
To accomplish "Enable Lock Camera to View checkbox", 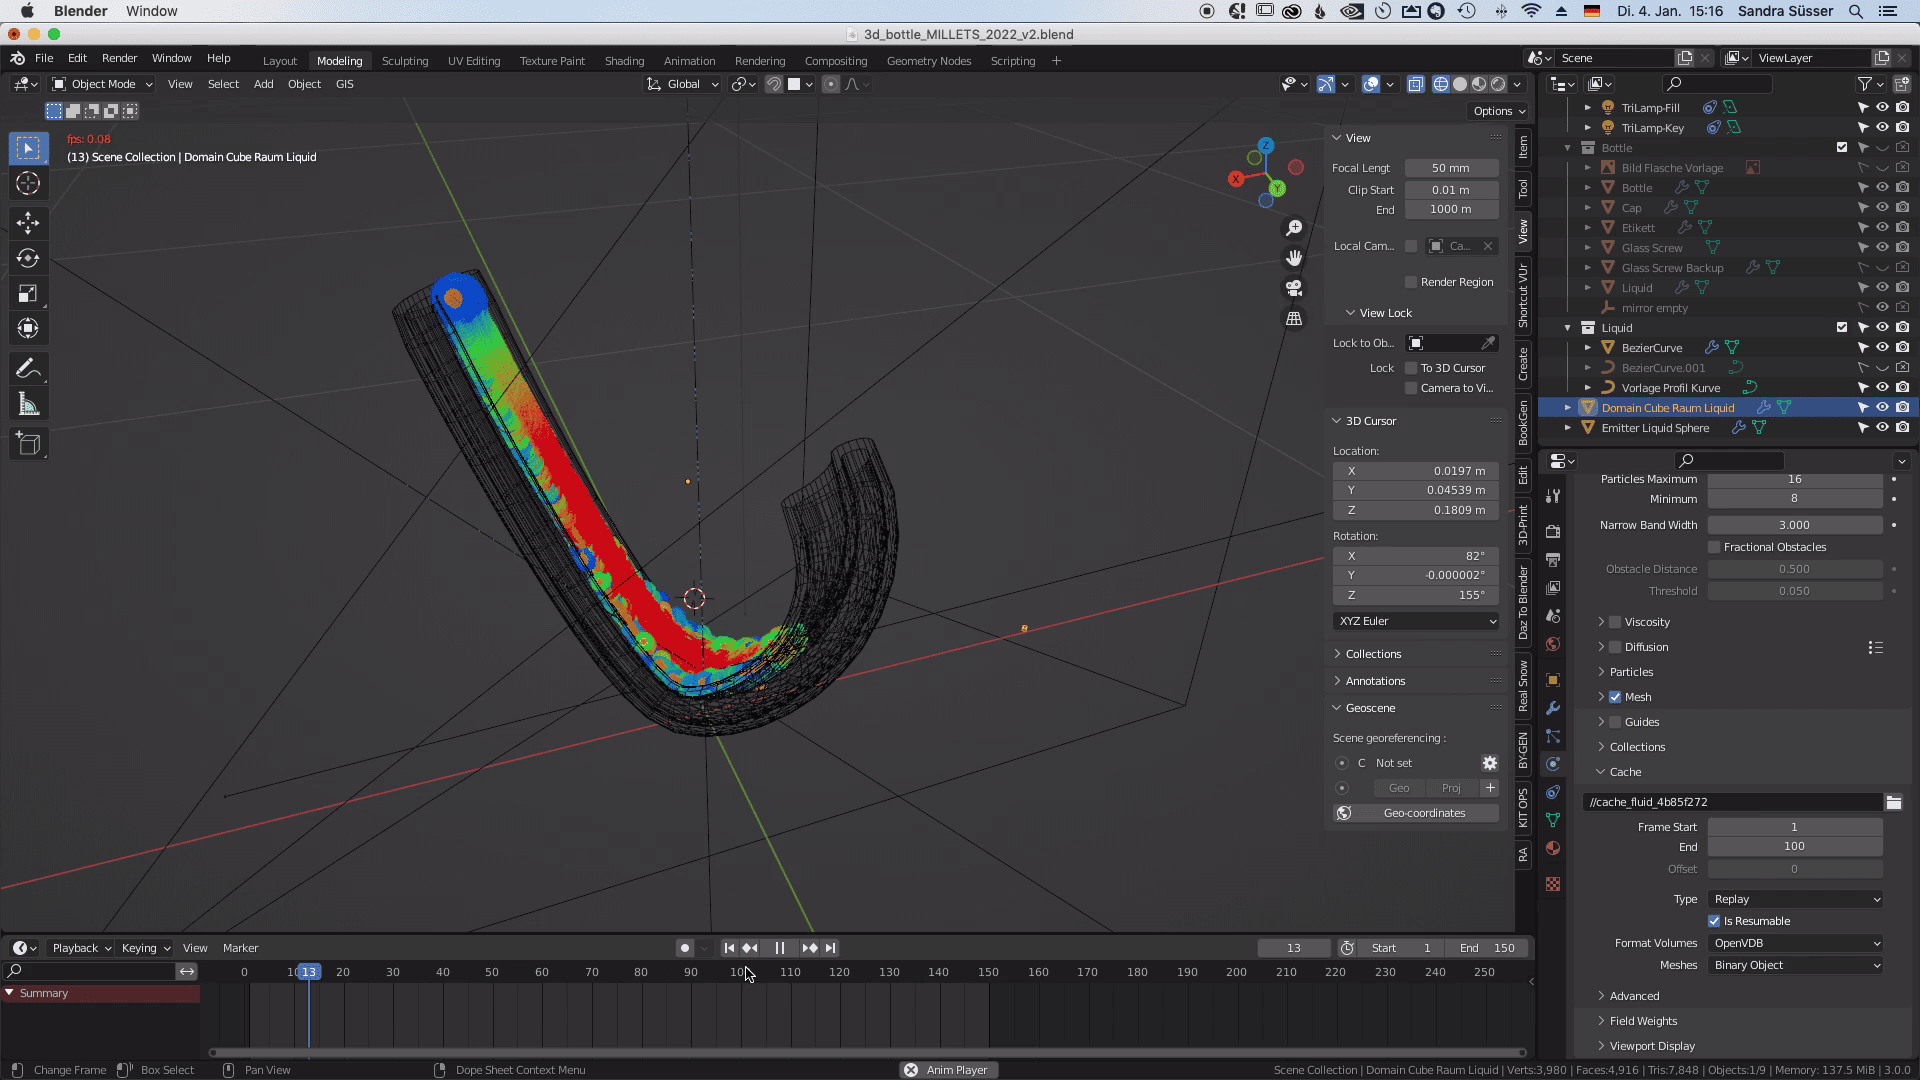I will [1411, 388].
